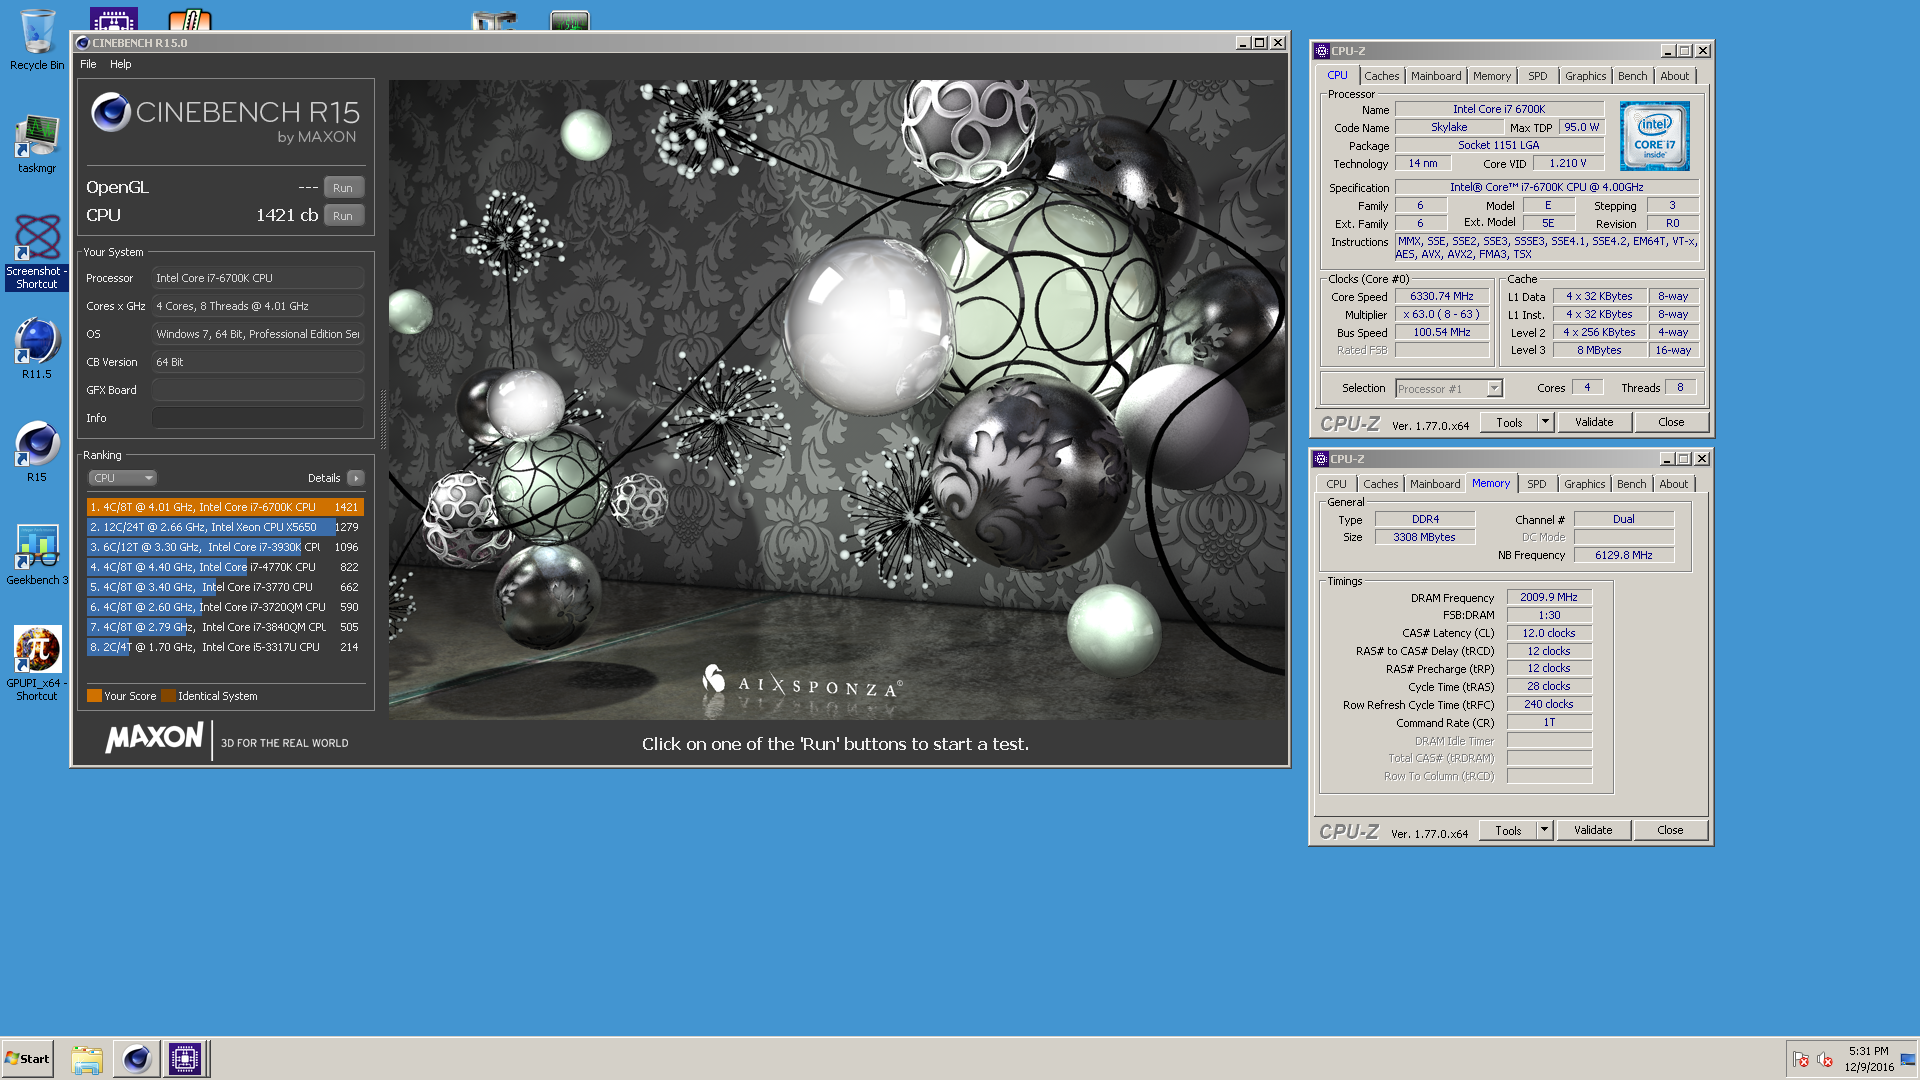Viewport: 1920px width, 1080px height.
Task: Expand Tools dropdown arrow in lower CPU-Z
Action: tap(1544, 830)
